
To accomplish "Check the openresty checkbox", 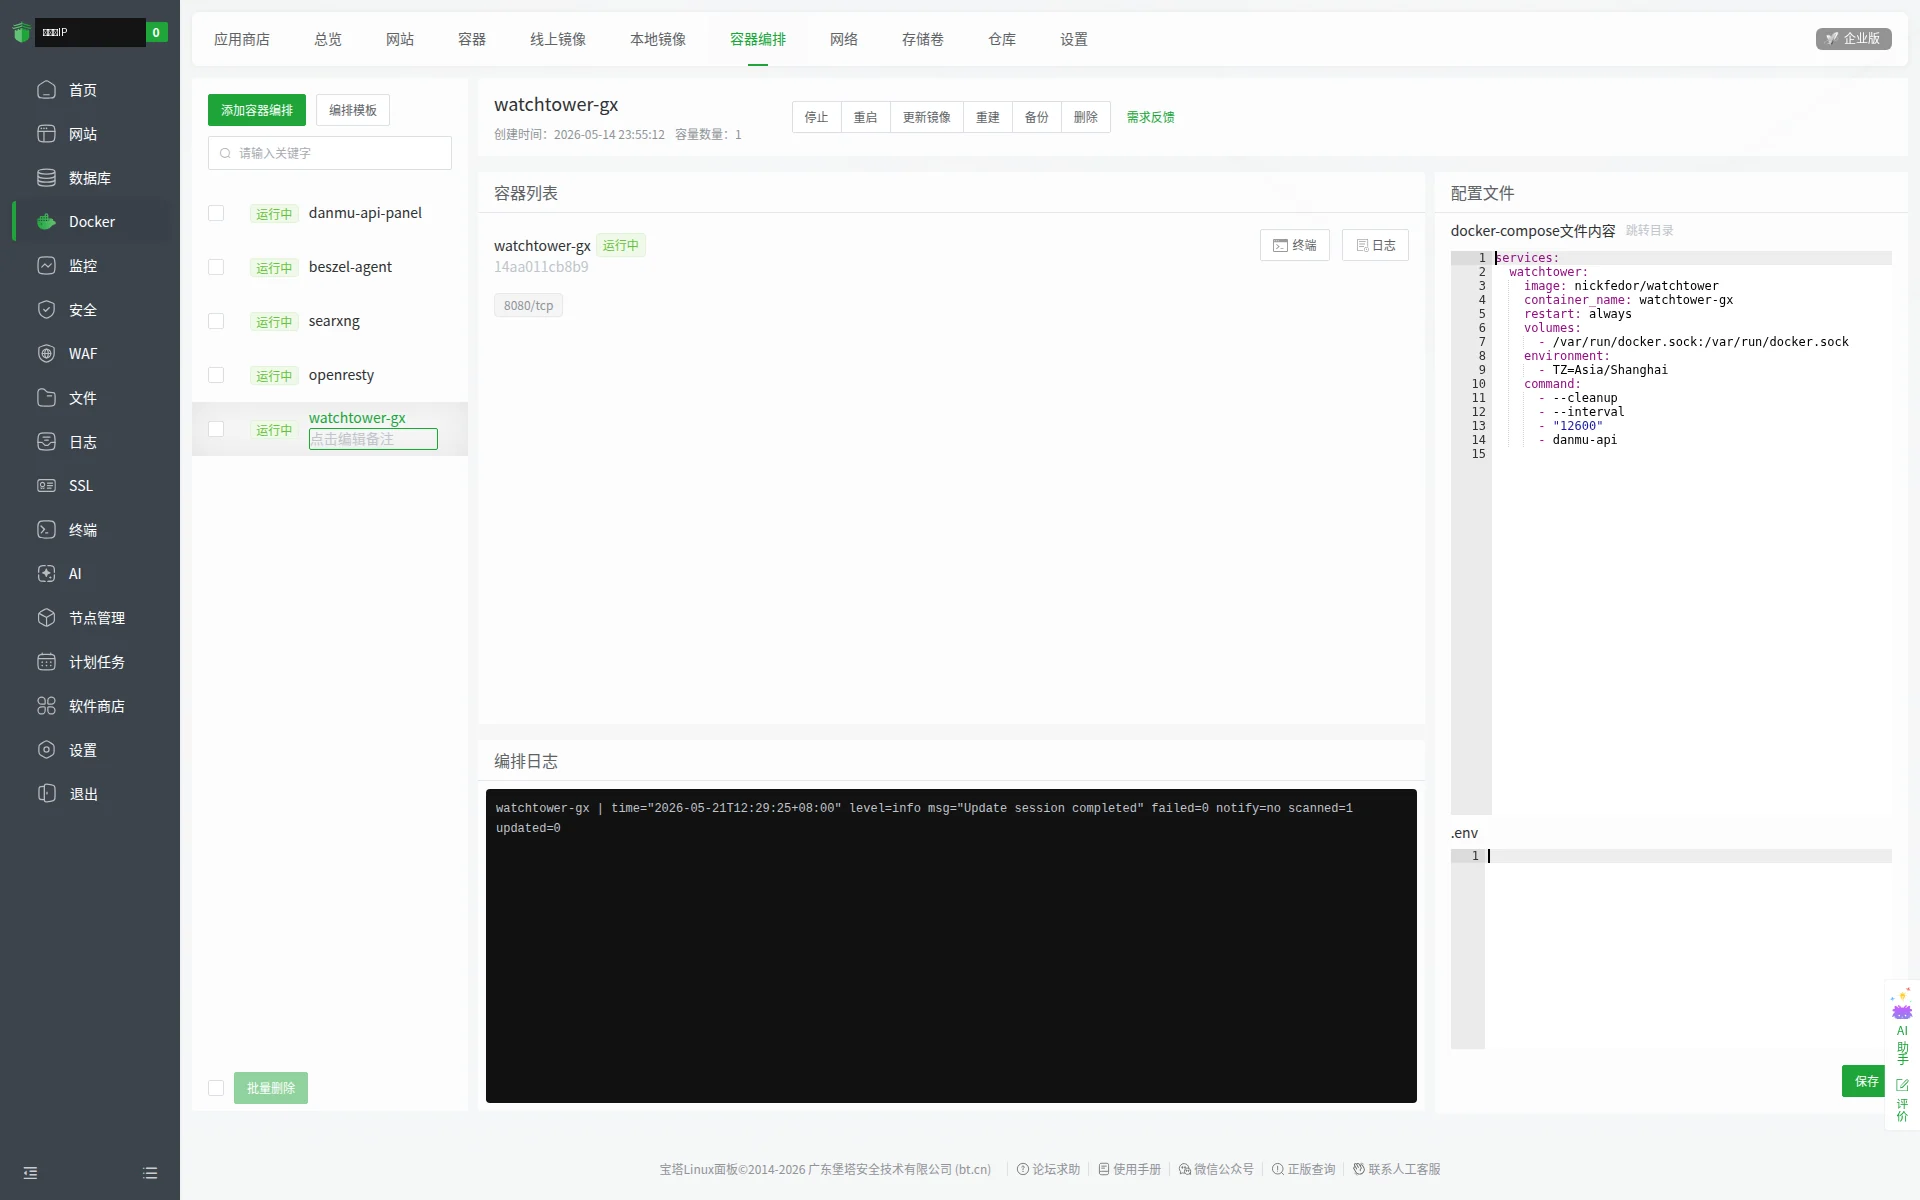I will click(216, 375).
